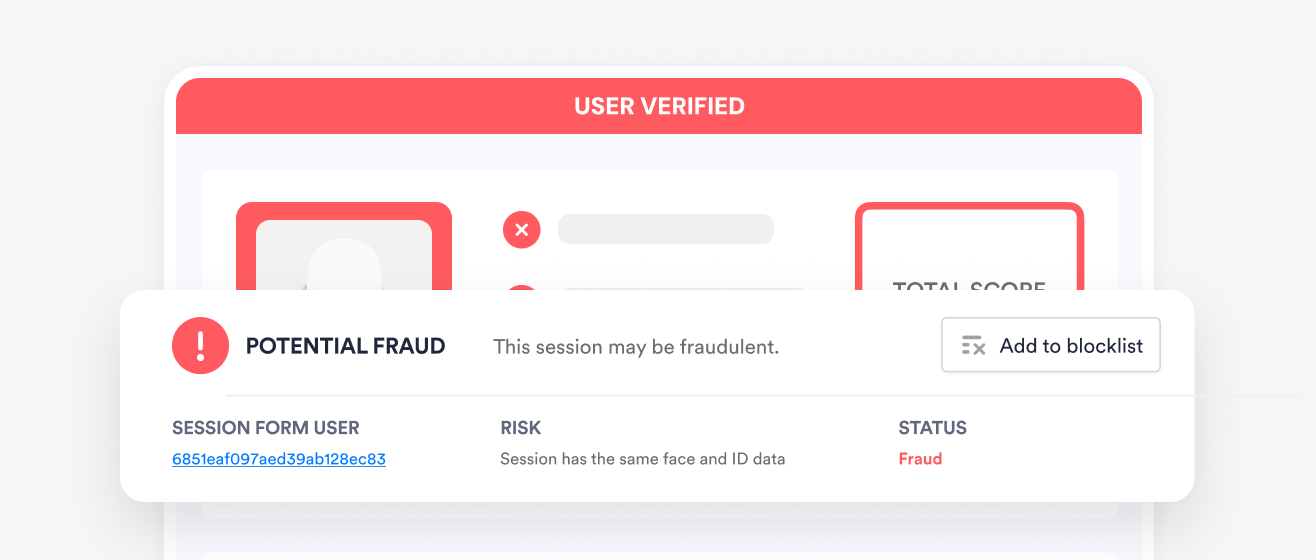This screenshot has height=560, width=1316.
Task: Click the red X icon beside the first gray bar
Action: coord(521,230)
